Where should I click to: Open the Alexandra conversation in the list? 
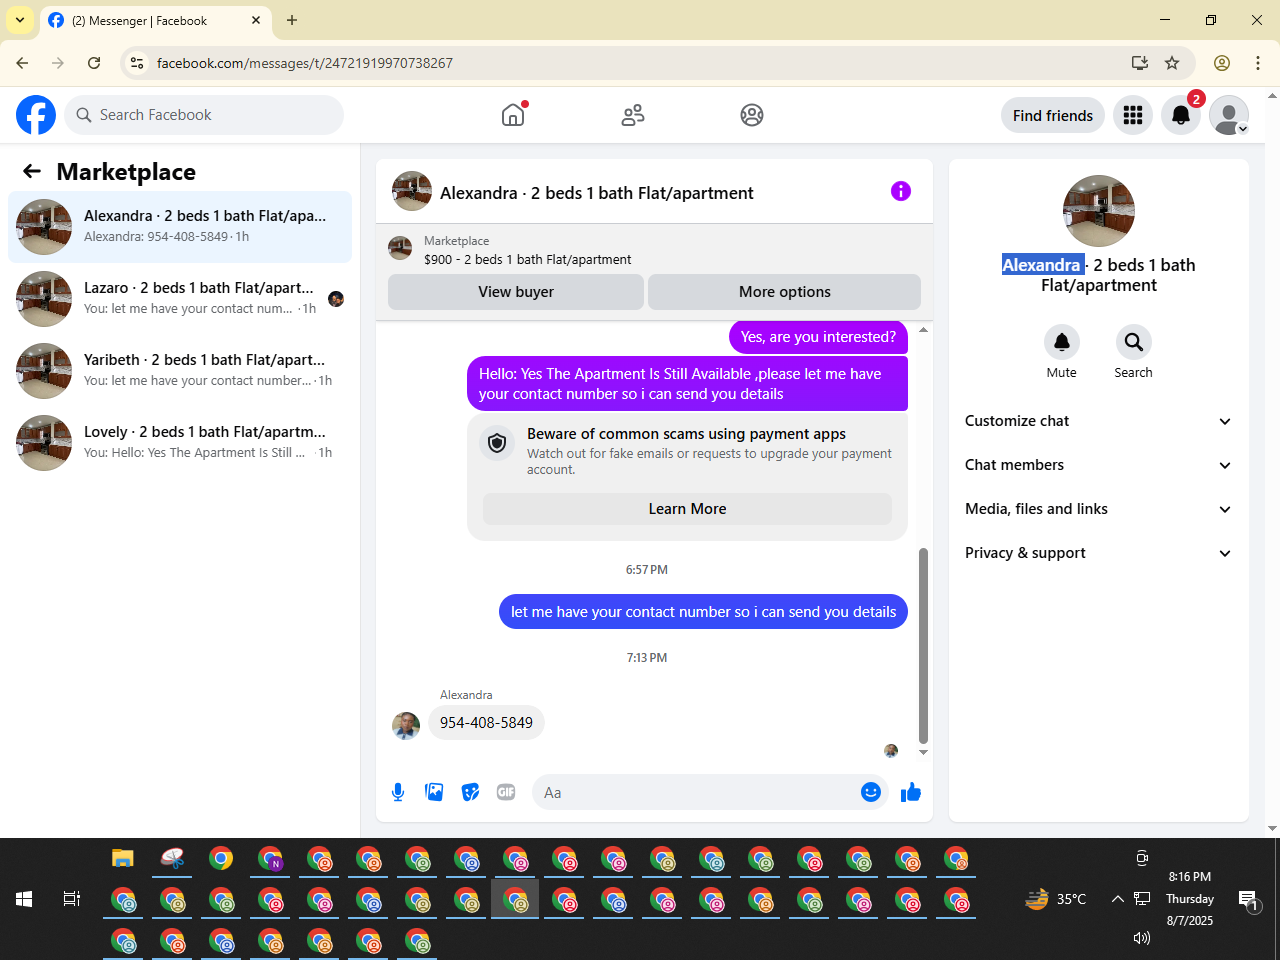click(180, 227)
